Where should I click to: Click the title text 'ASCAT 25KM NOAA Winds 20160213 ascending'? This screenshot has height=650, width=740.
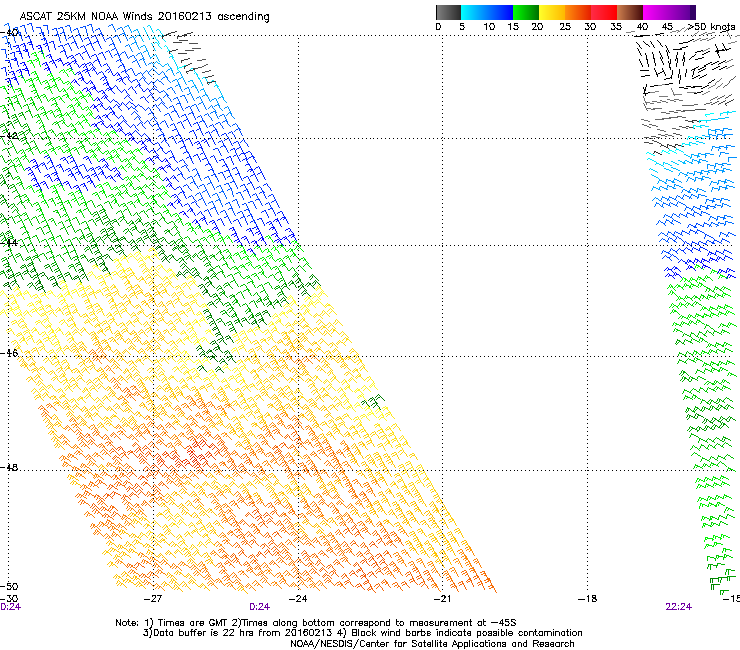click(x=144, y=17)
